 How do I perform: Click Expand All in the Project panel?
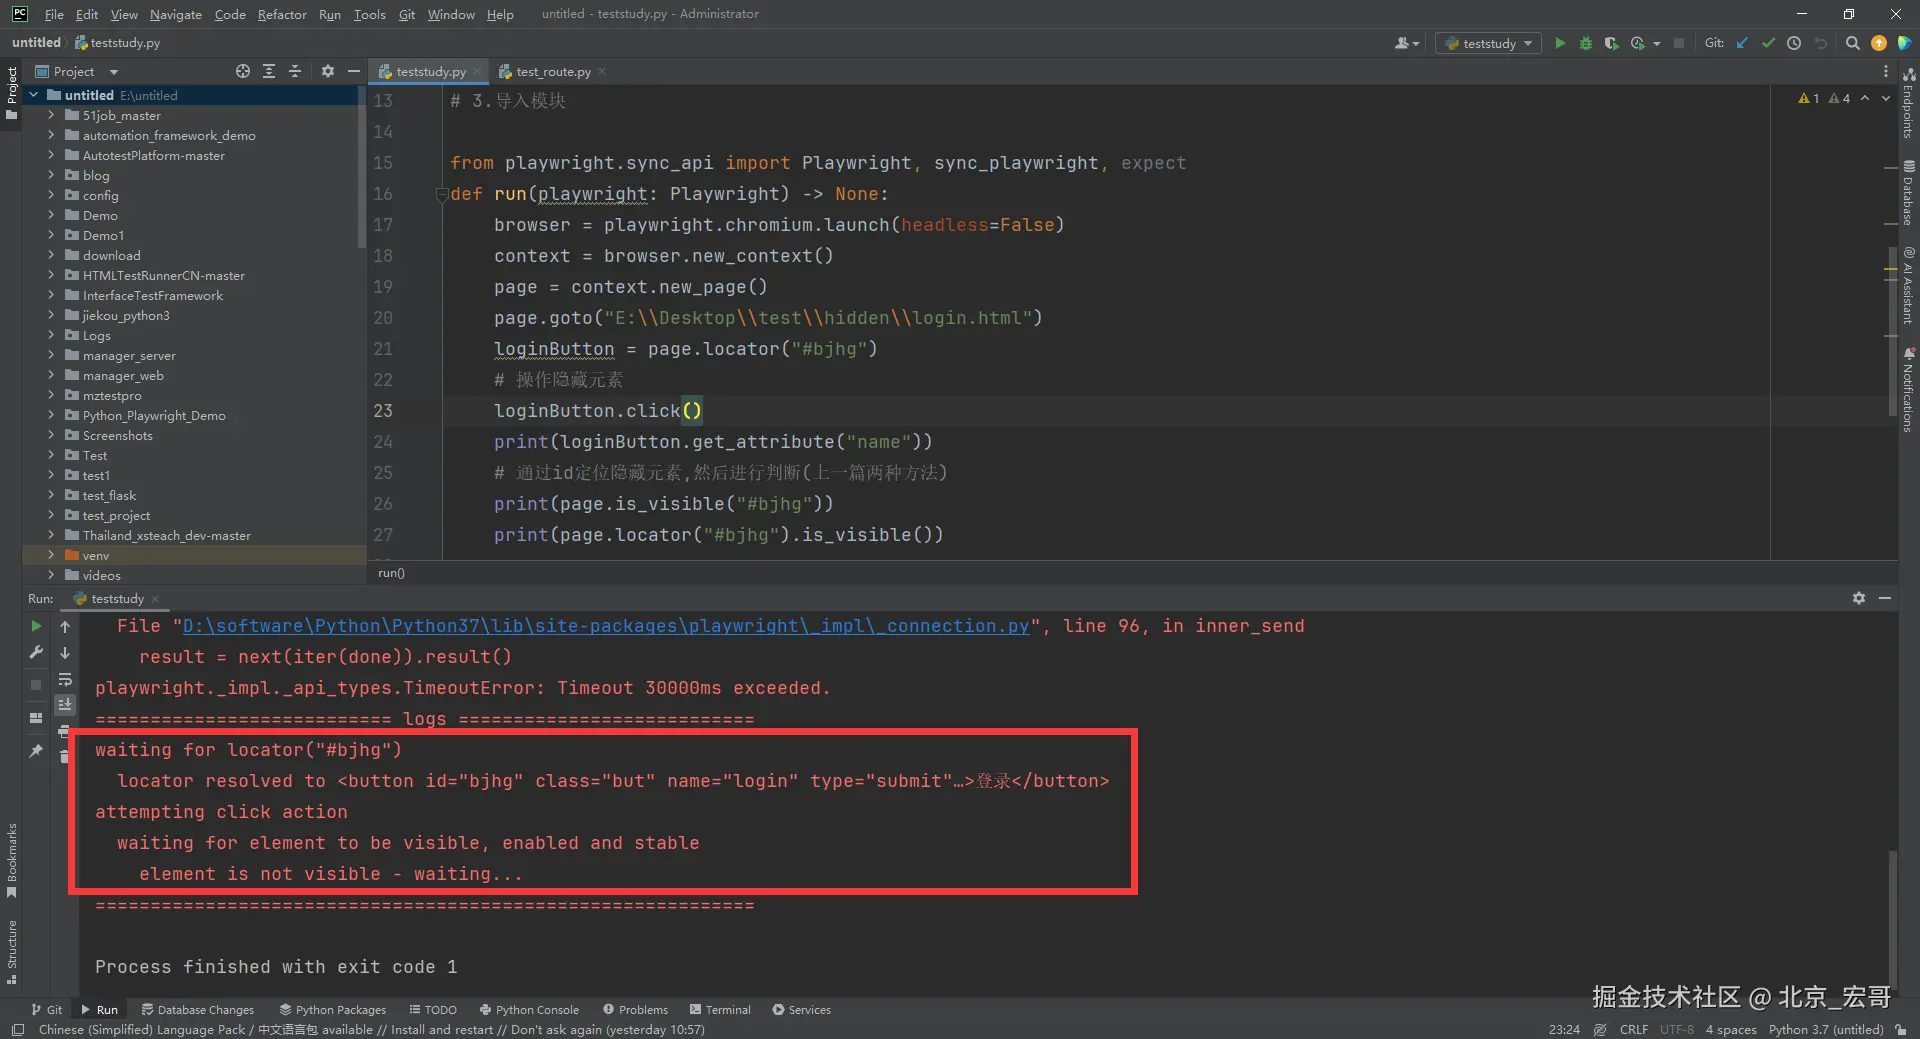(269, 71)
